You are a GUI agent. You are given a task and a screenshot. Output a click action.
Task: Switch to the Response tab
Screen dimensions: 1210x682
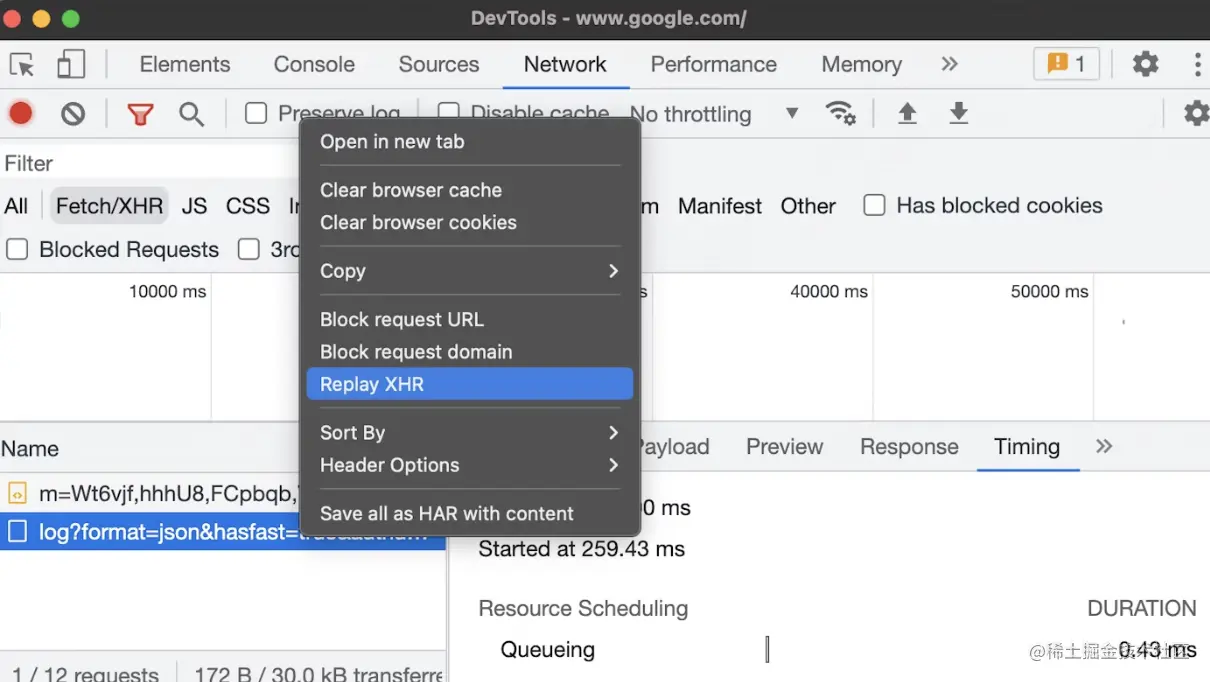908,447
